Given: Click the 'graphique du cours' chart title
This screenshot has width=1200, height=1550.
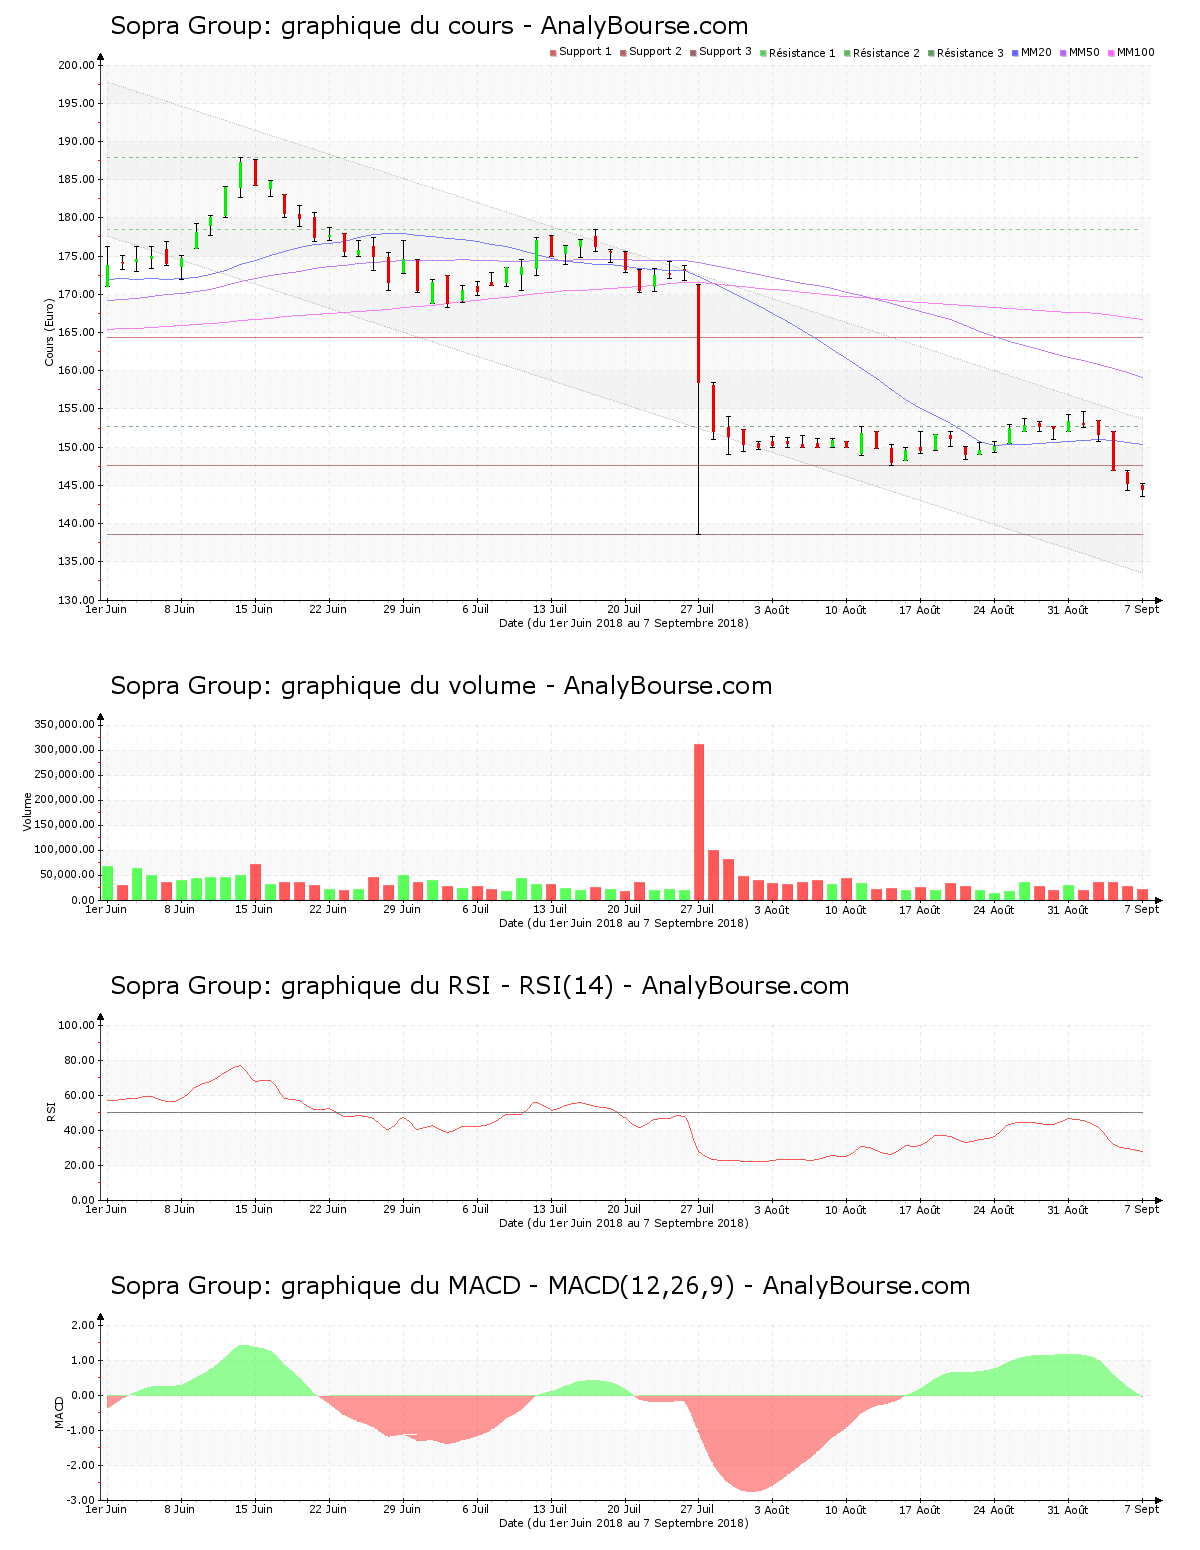Looking at the screenshot, I should point(429,26).
